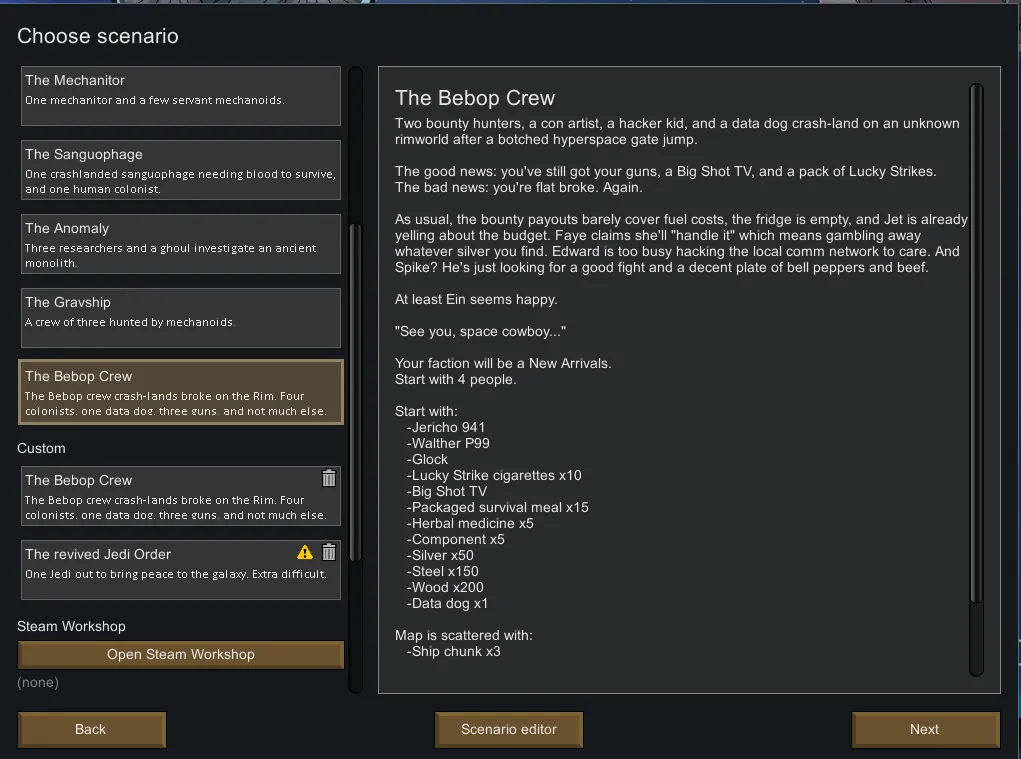Image resolution: width=1021 pixels, height=759 pixels.
Task: Open the Scenario editor
Action: point(509,729)
